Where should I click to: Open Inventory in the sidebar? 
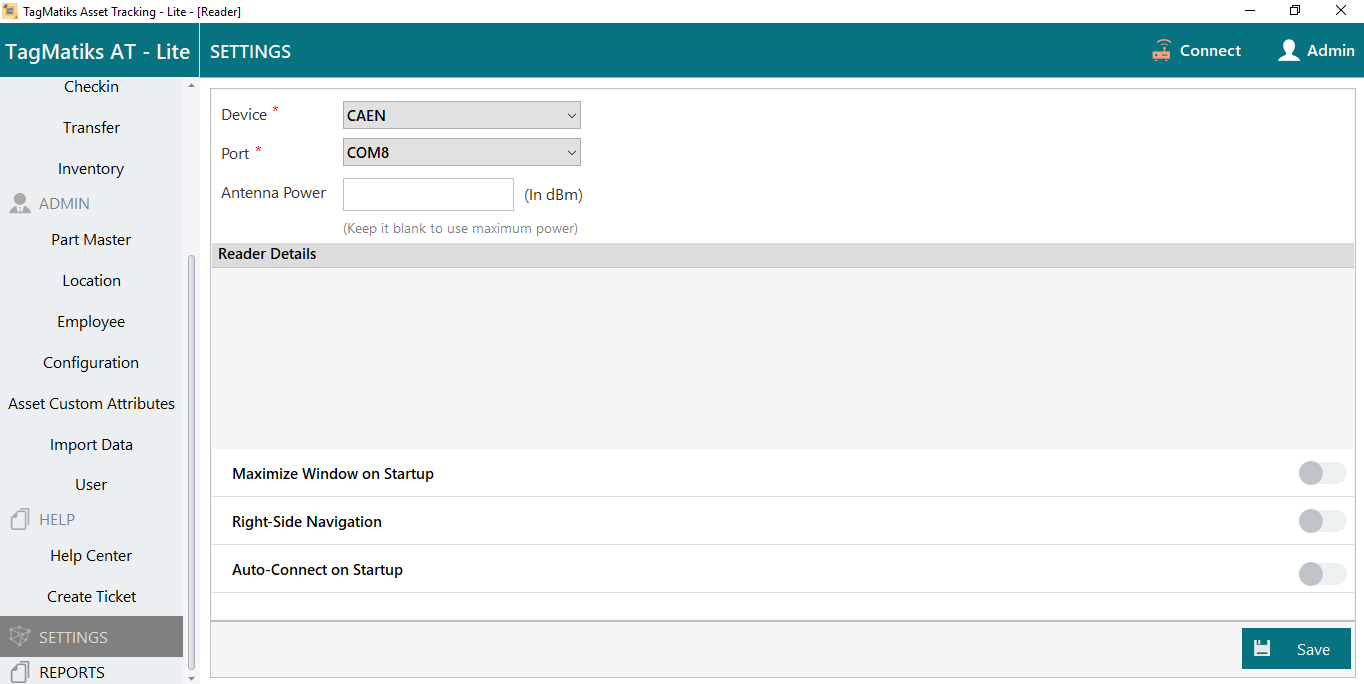pyautogui.click(x=91, y=169)
